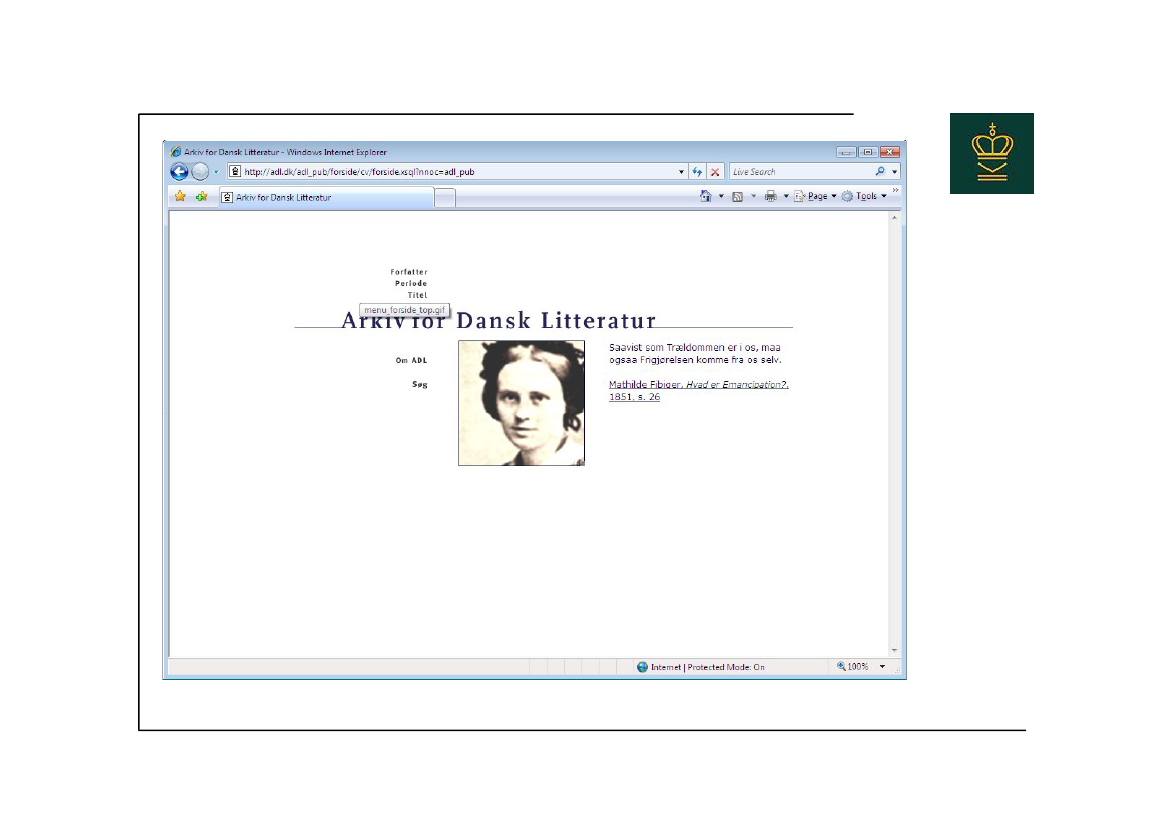Viewport: 1169px width, 827px height.
Task: Expand the address bar history dropdown
Action: coord(681,172)
